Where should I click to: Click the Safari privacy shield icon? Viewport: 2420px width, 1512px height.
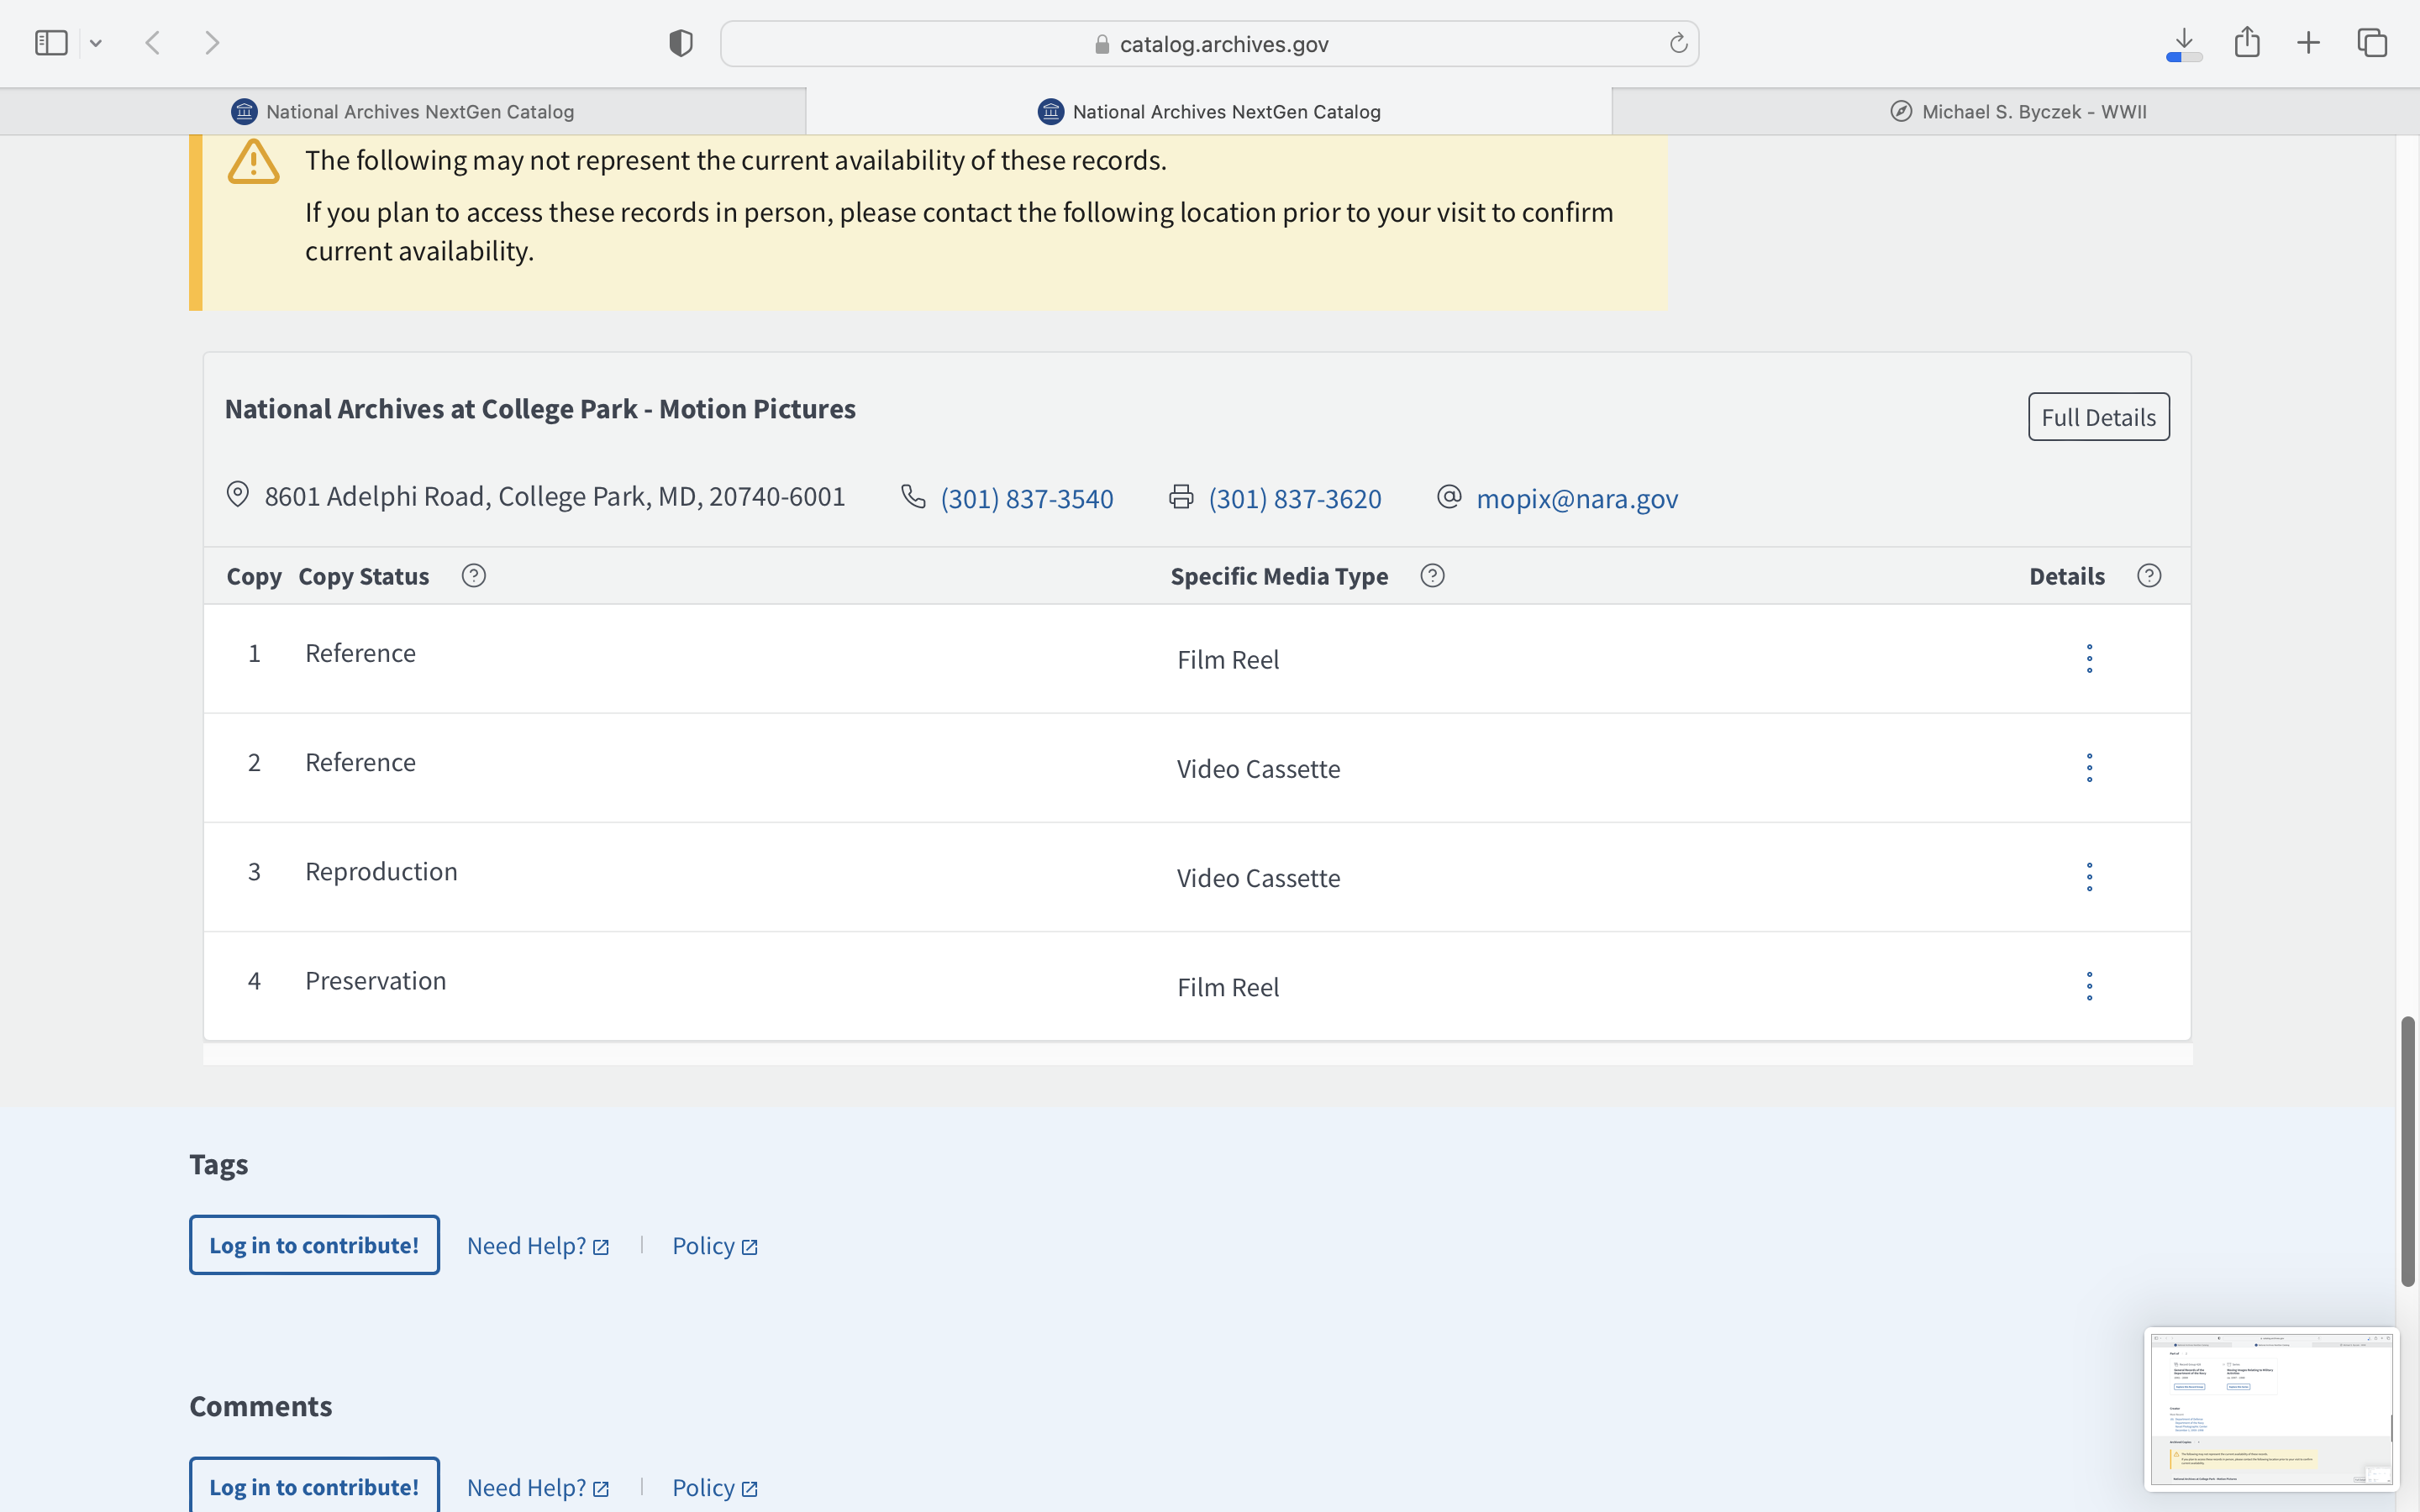(x=681, y=43)
